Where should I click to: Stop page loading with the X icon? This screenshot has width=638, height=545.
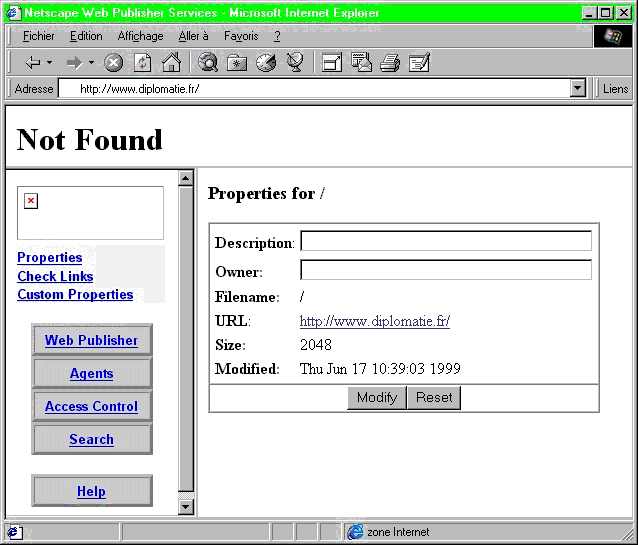[114, 63]
